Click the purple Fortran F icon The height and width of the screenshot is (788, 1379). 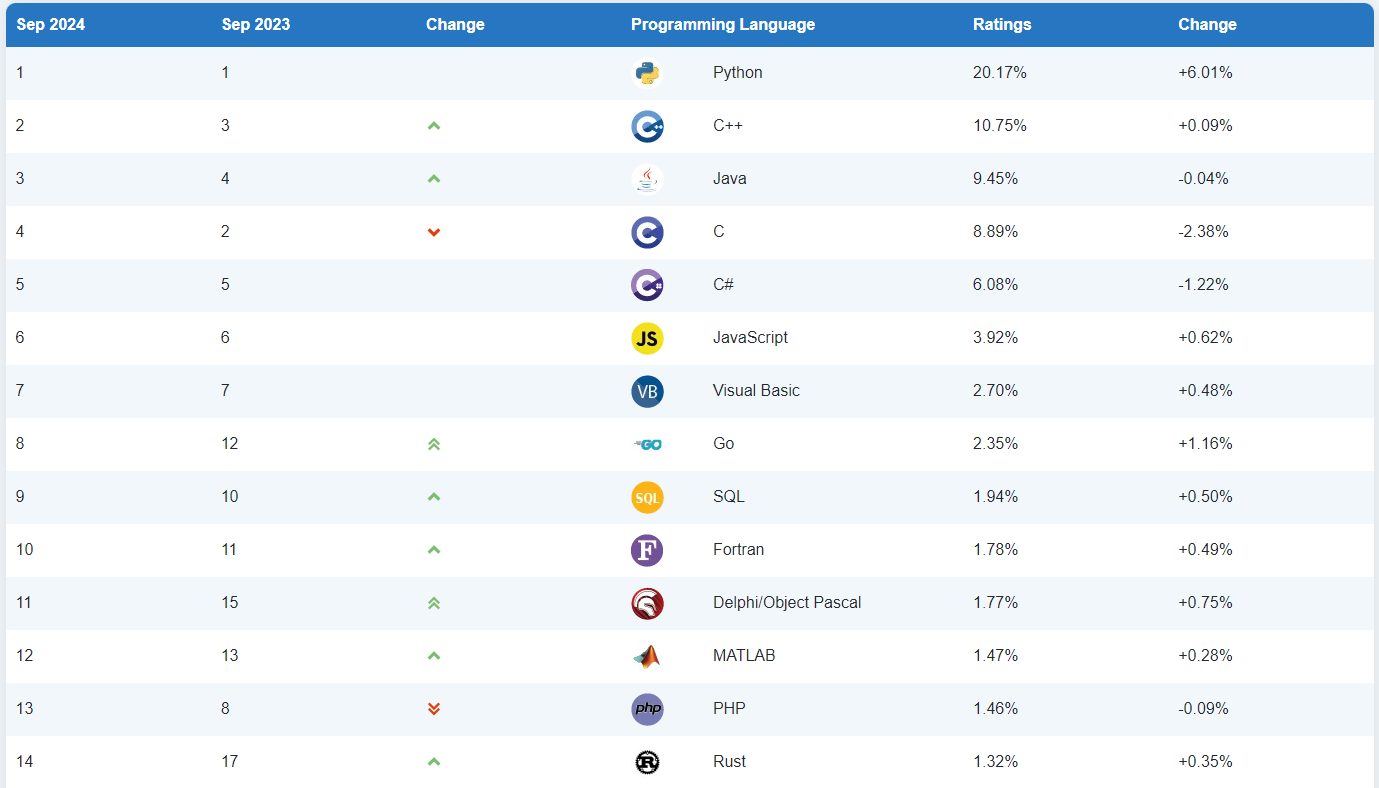(647, 550)
